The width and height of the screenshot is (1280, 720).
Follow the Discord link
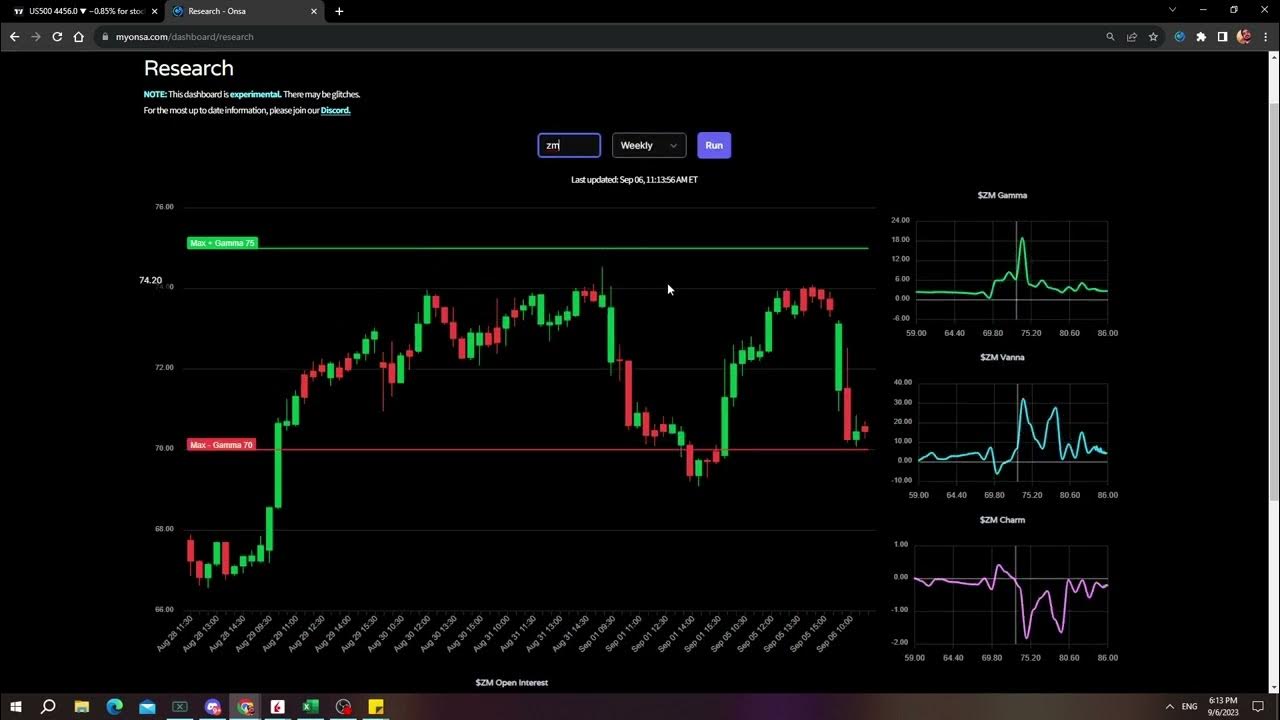335,110
